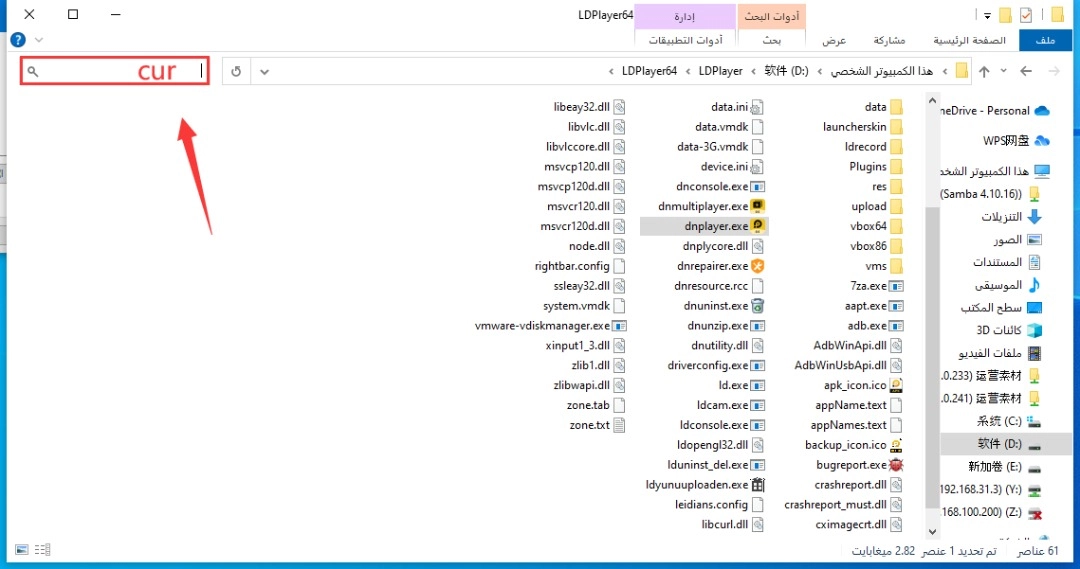
Task: Click the zone.txt text file icon
Action: [619, 425]
